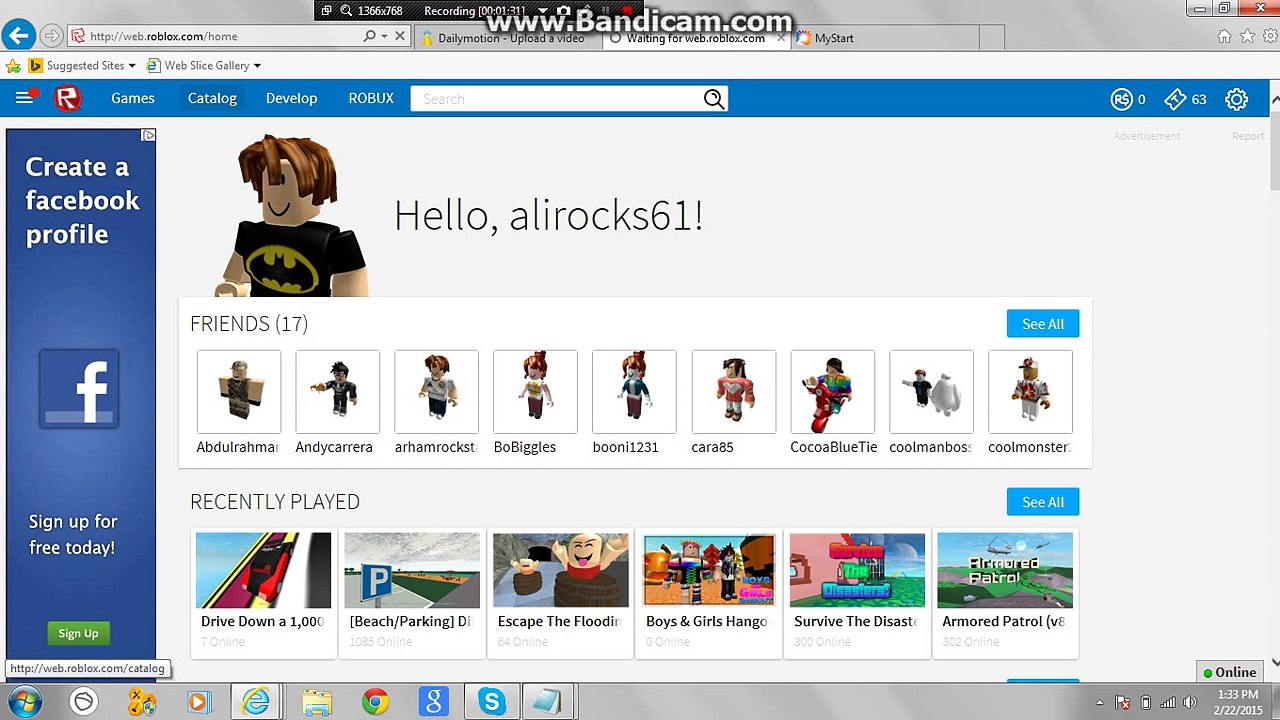Viewport: 1280px width, 720px height.
Task: Open Survive The Disasters game thumbnail
Action: [x=857, y=570]
